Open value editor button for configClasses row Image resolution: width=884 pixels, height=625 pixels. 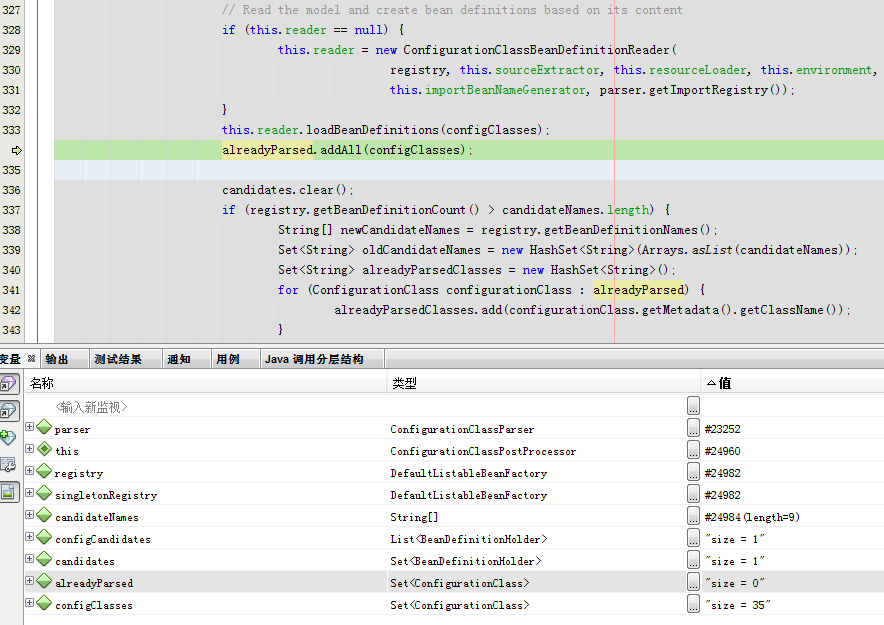click(693, 603)
